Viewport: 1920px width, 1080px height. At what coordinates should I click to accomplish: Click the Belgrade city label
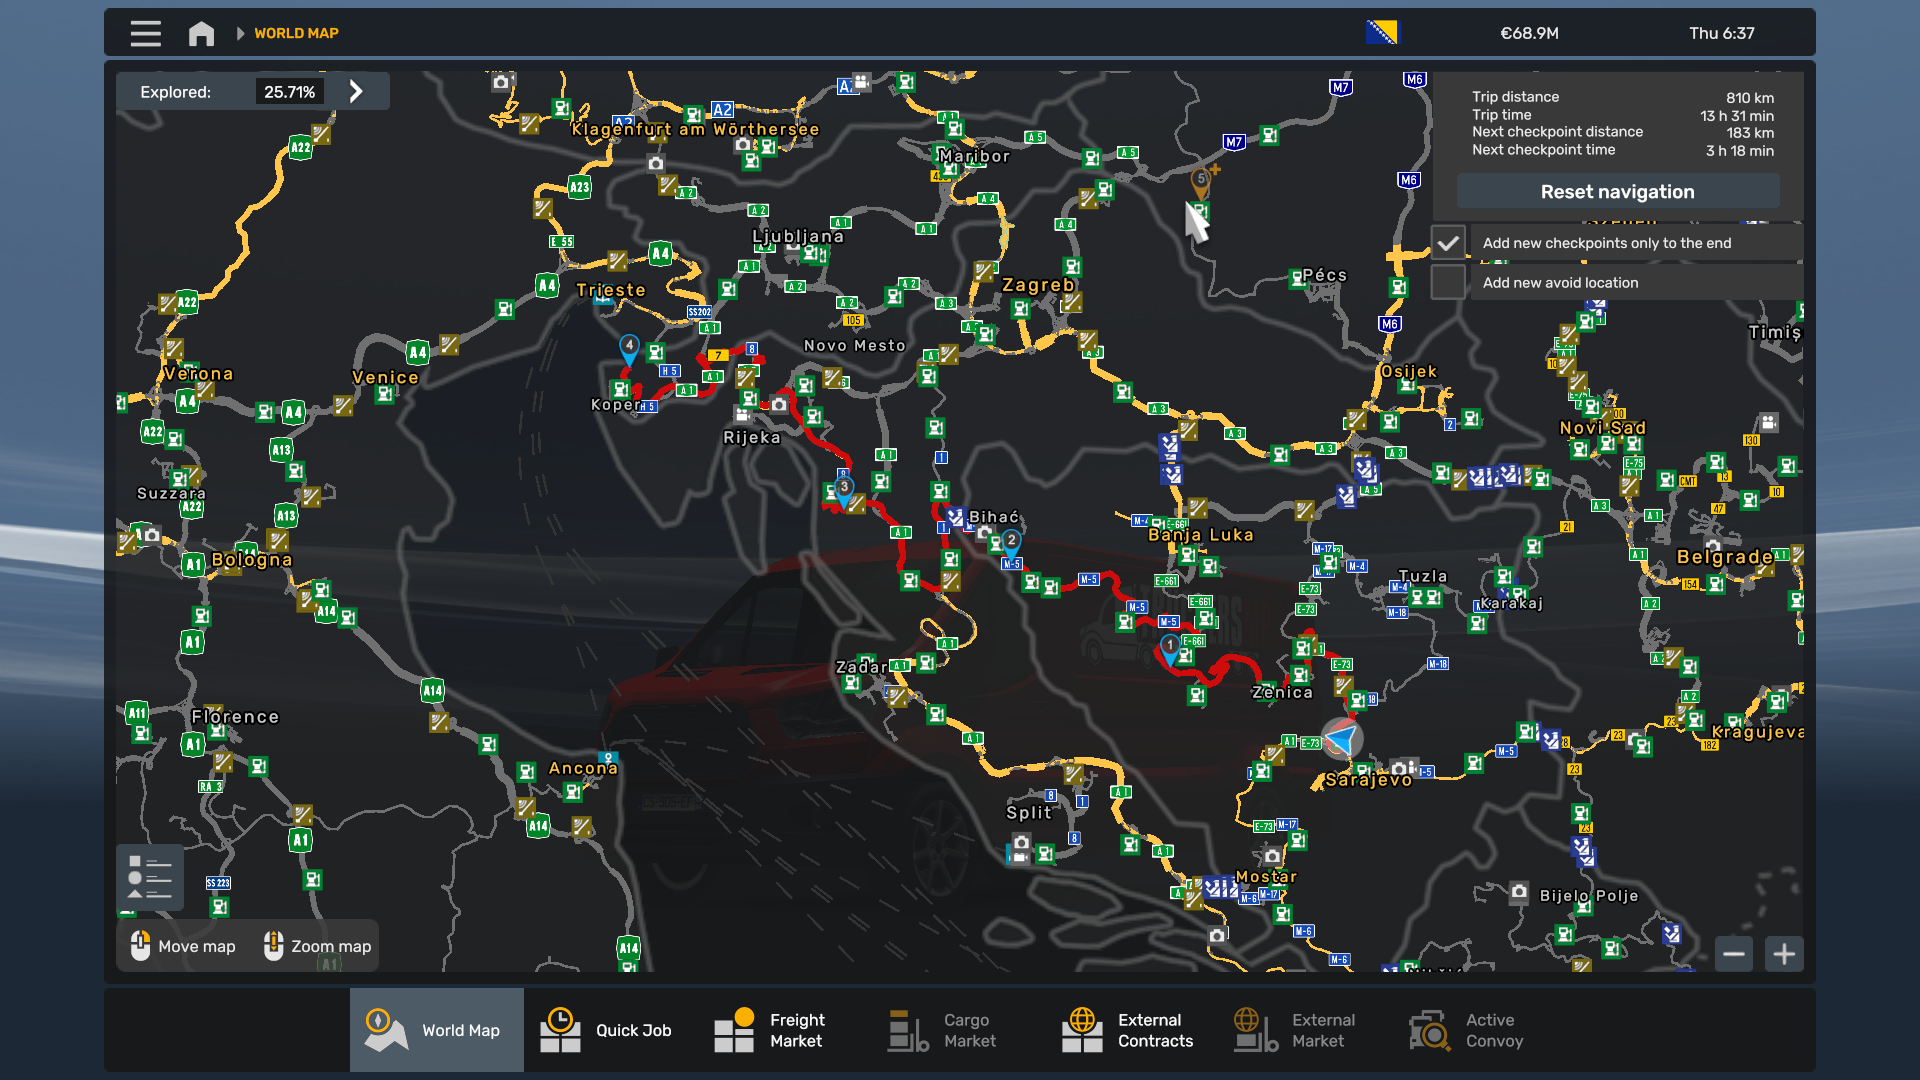point(1725,557)
